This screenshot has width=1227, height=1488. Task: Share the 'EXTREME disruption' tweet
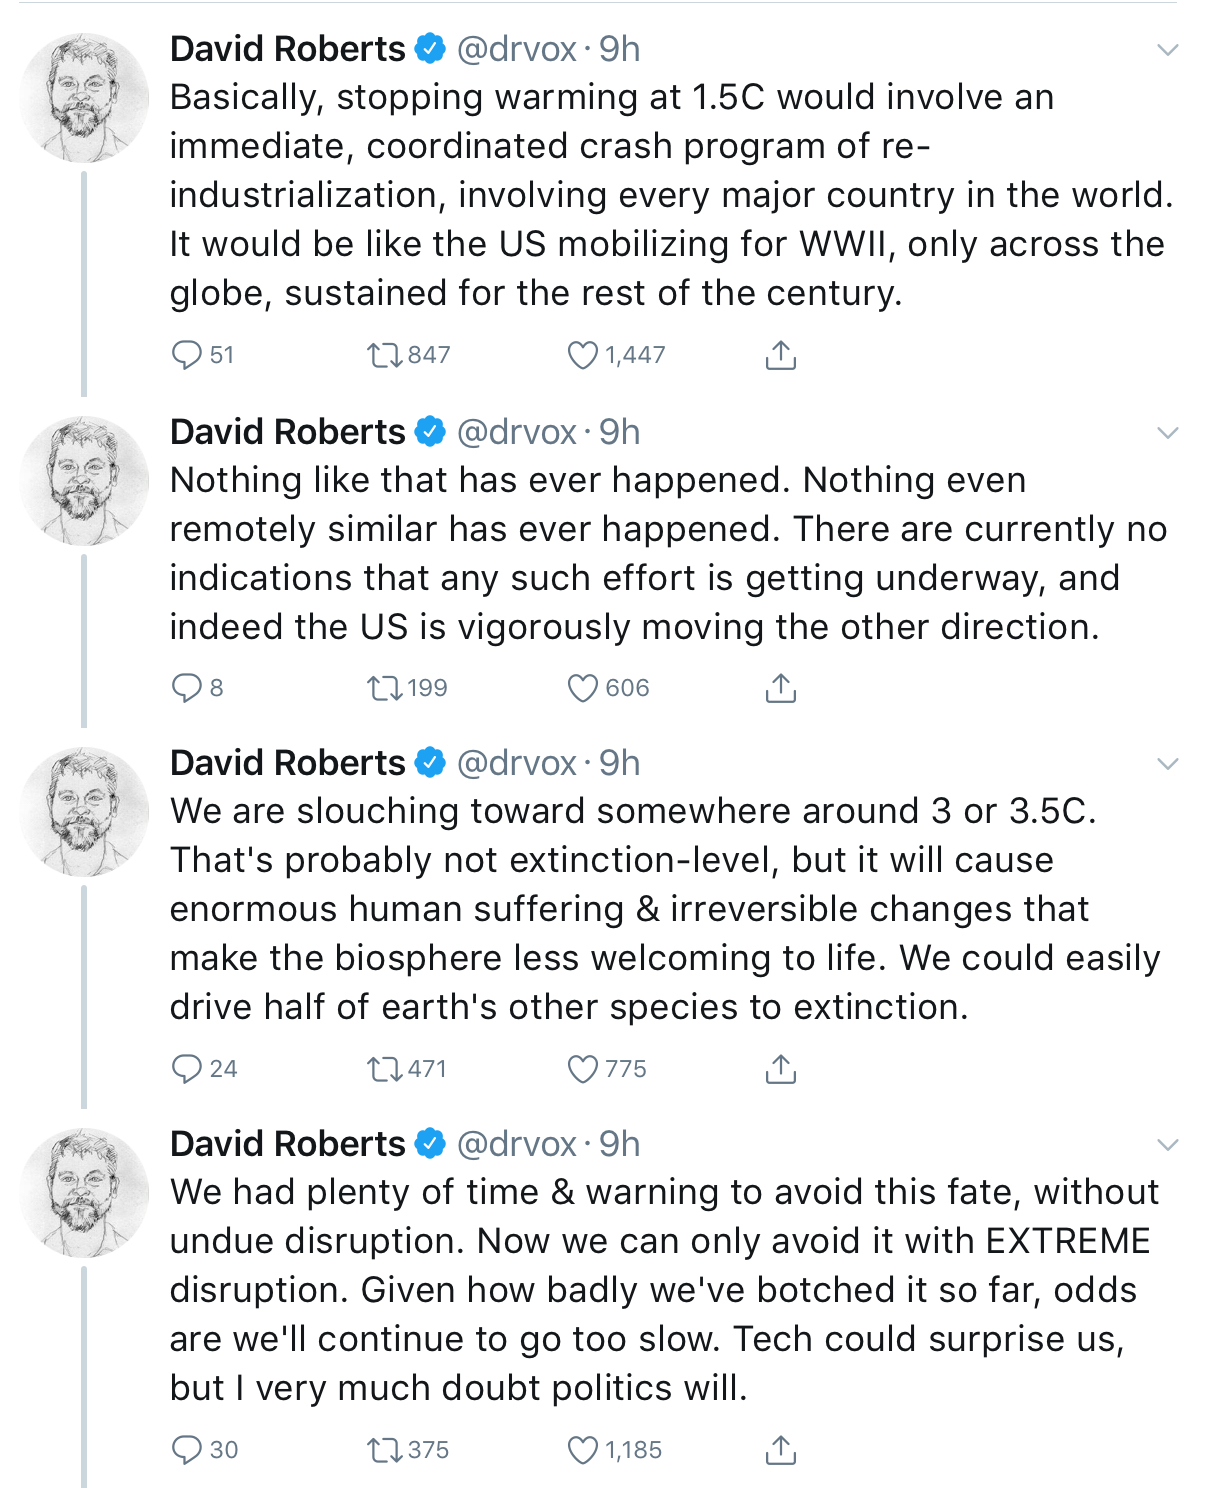781,1450
